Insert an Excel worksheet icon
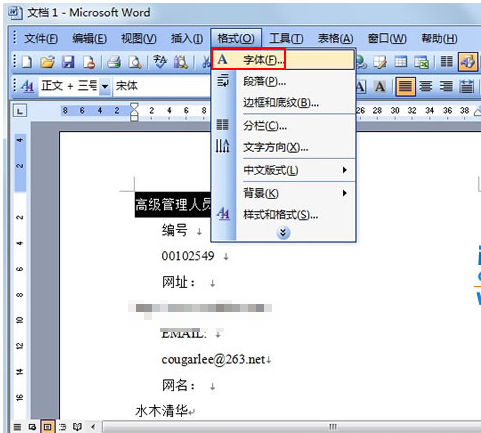The width and height of the screenshot is (481, 433). [x=421, y=62]
